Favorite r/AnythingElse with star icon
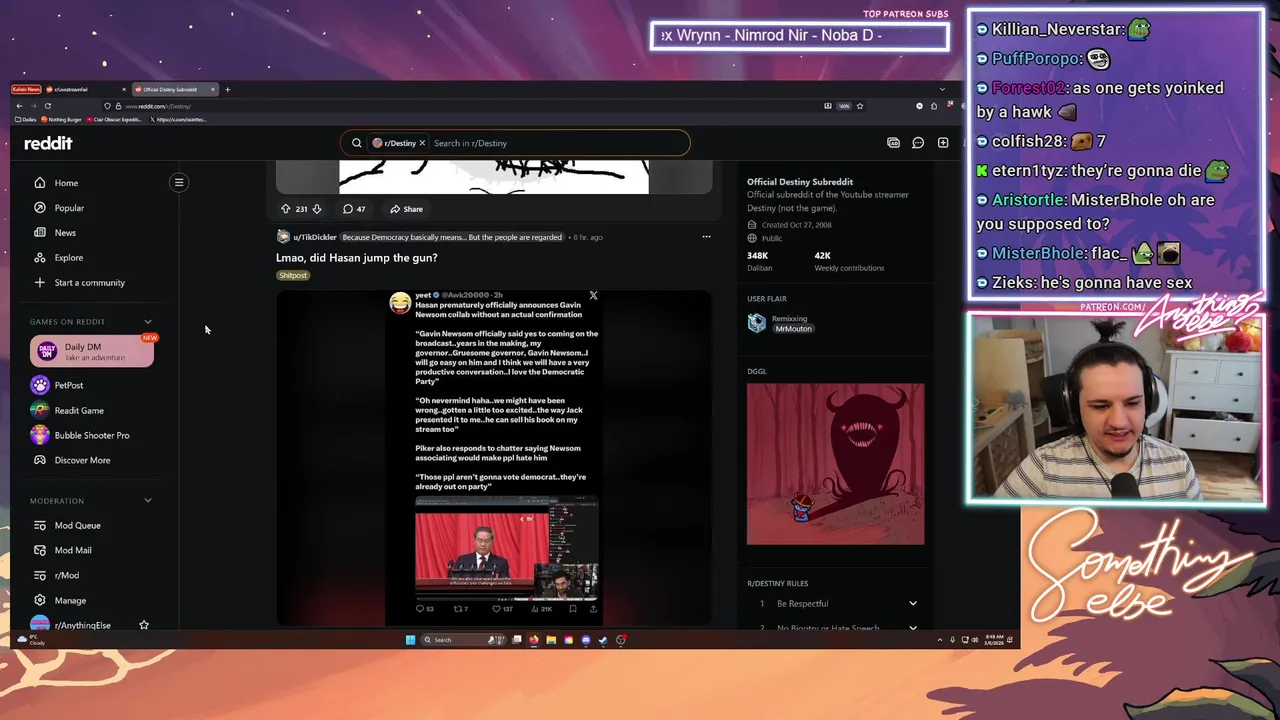1280x720 pixels. 144,625
